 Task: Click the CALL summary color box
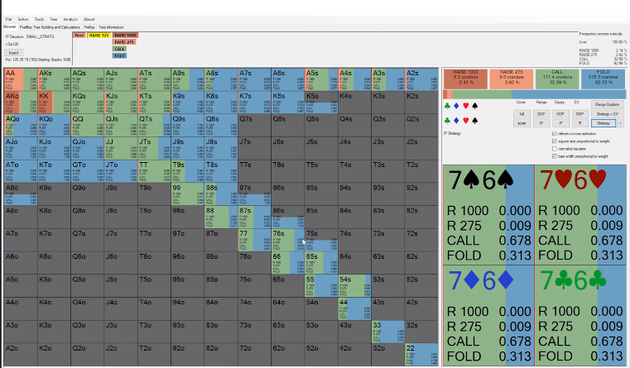(557, 79)
